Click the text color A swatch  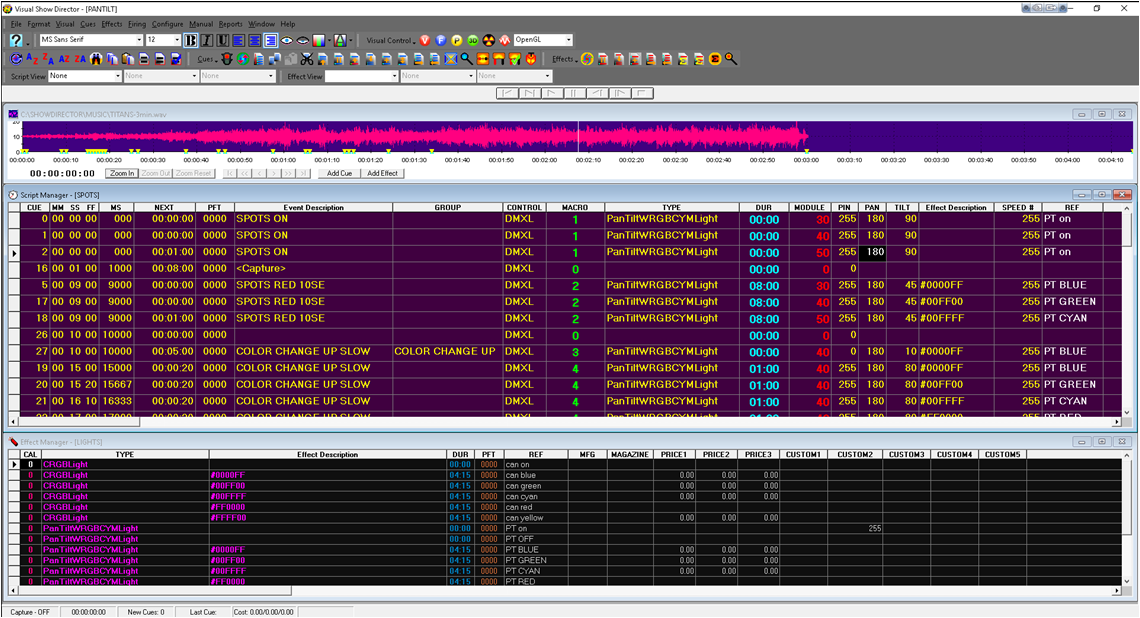click(x=340, y=41)
